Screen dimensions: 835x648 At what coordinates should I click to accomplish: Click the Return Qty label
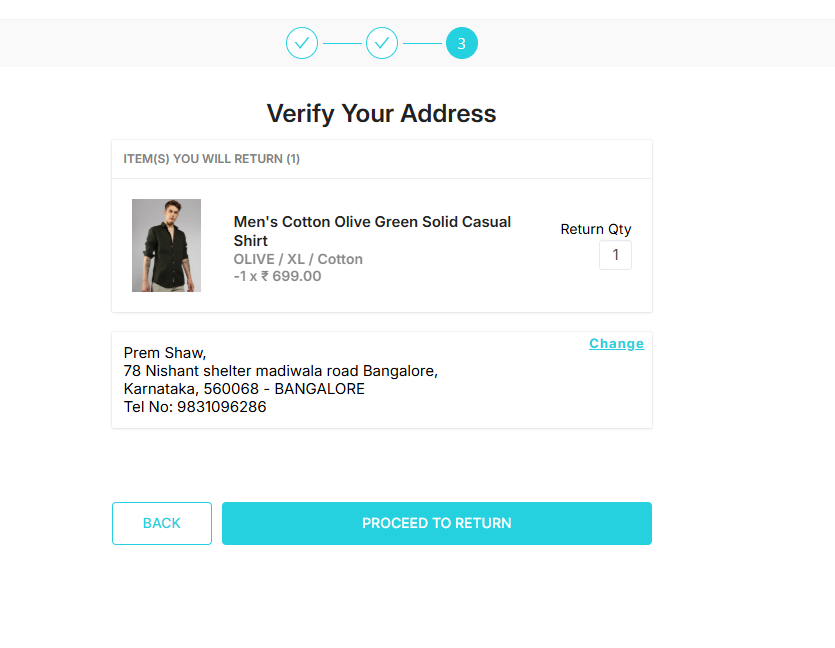pyautogui.click(x=596, y=229)
